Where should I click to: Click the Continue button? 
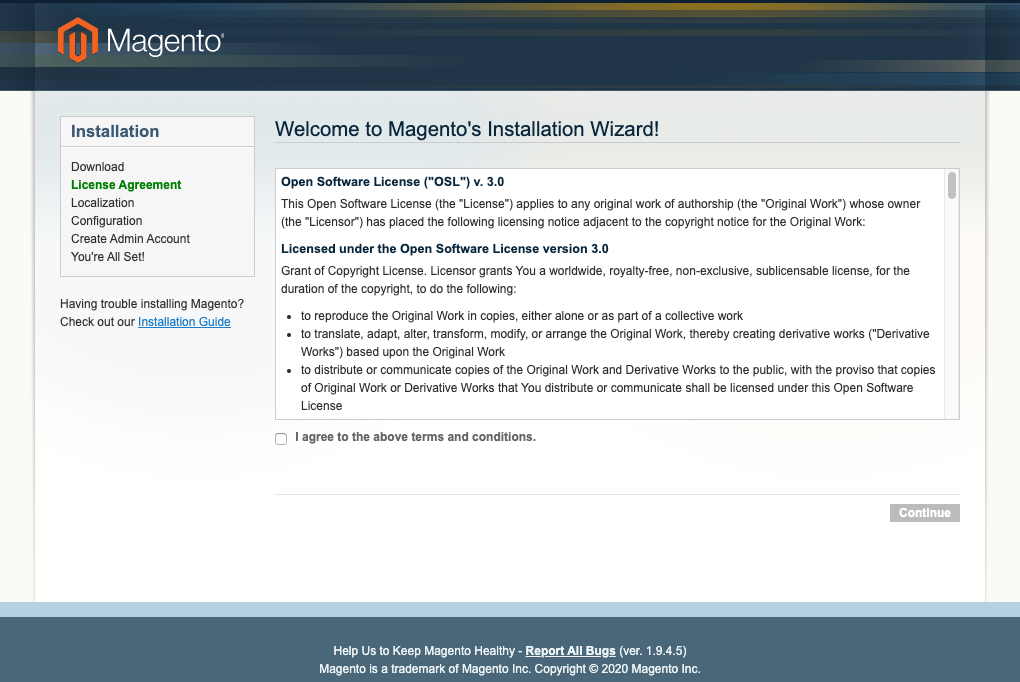[924, 513]
